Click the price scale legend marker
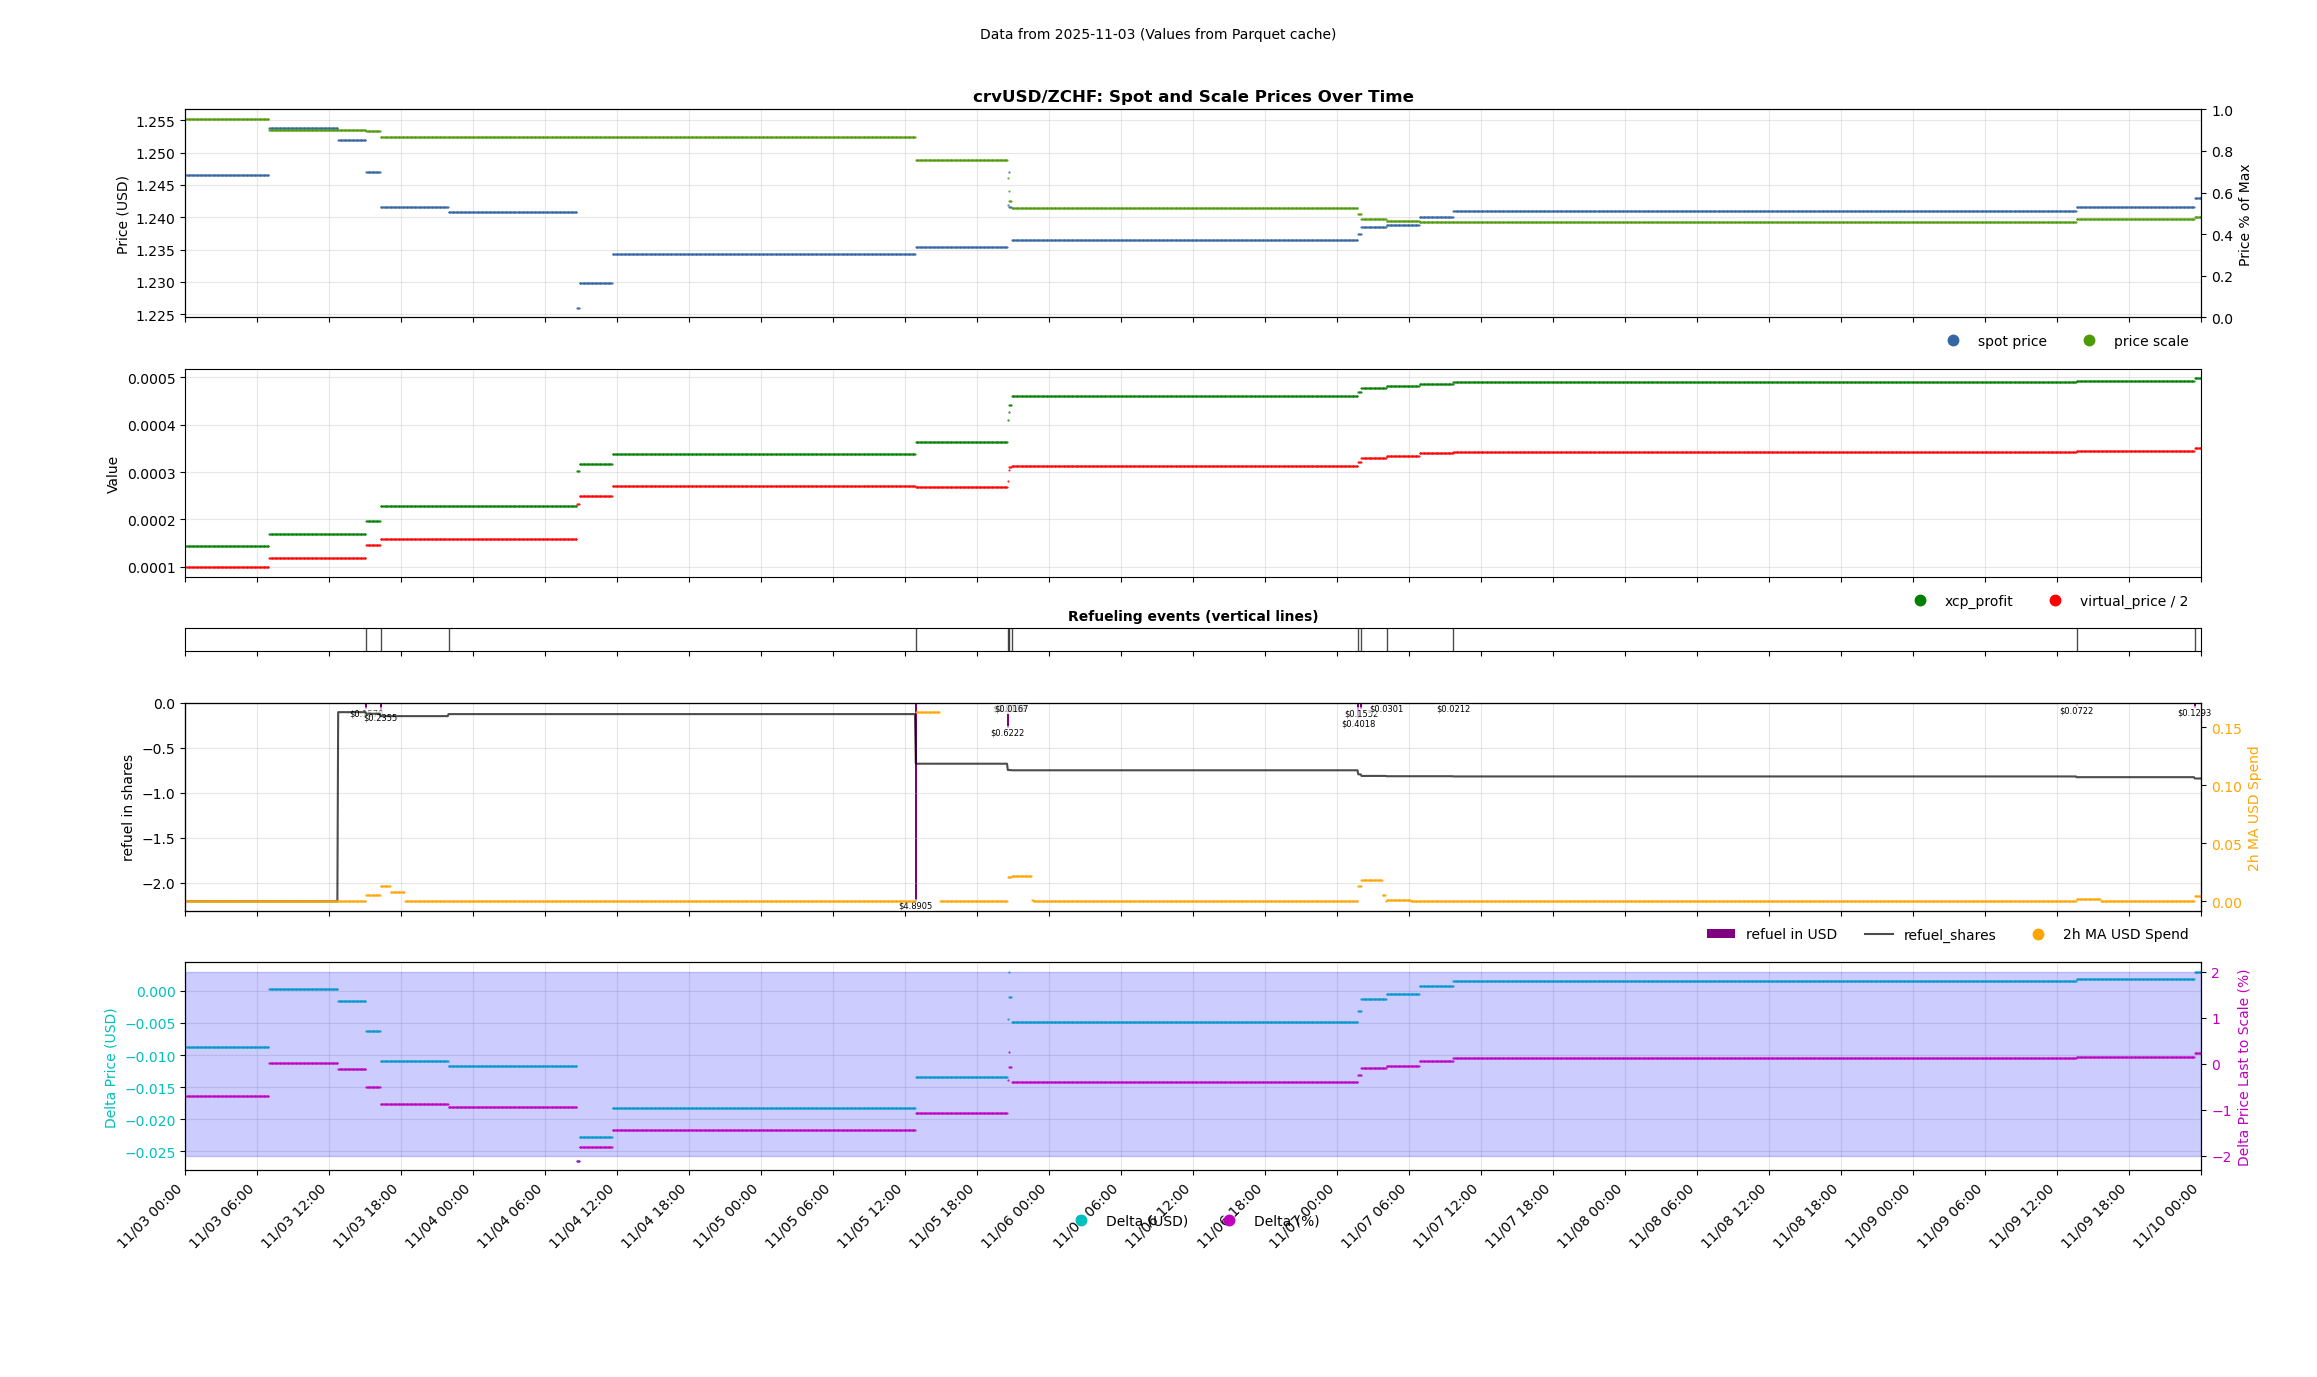Screen dimensions: 2317x1377 pos(2089,341)
